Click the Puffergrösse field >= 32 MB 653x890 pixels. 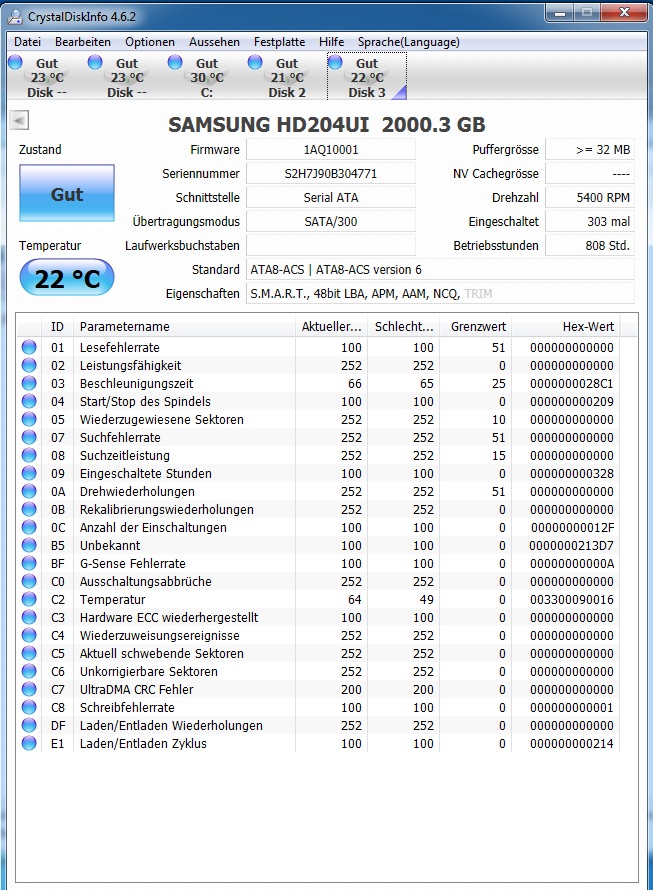[x=590, y=150]
